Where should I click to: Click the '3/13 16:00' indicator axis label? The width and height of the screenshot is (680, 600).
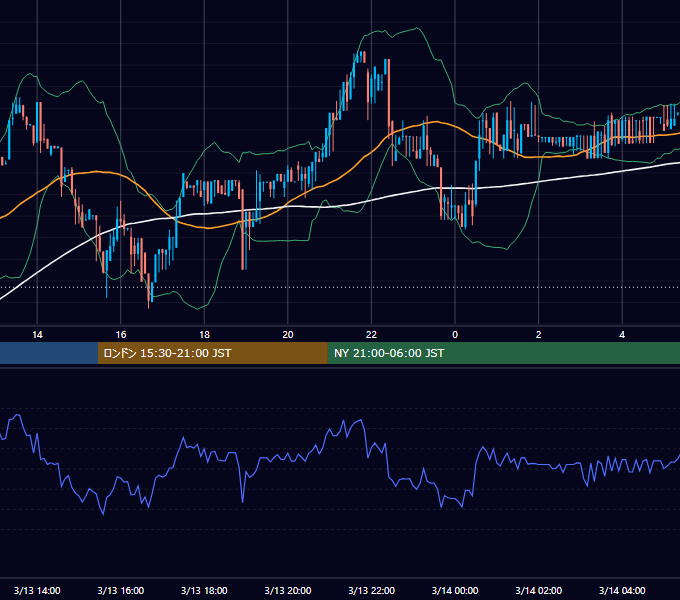[x=121, y=590]
